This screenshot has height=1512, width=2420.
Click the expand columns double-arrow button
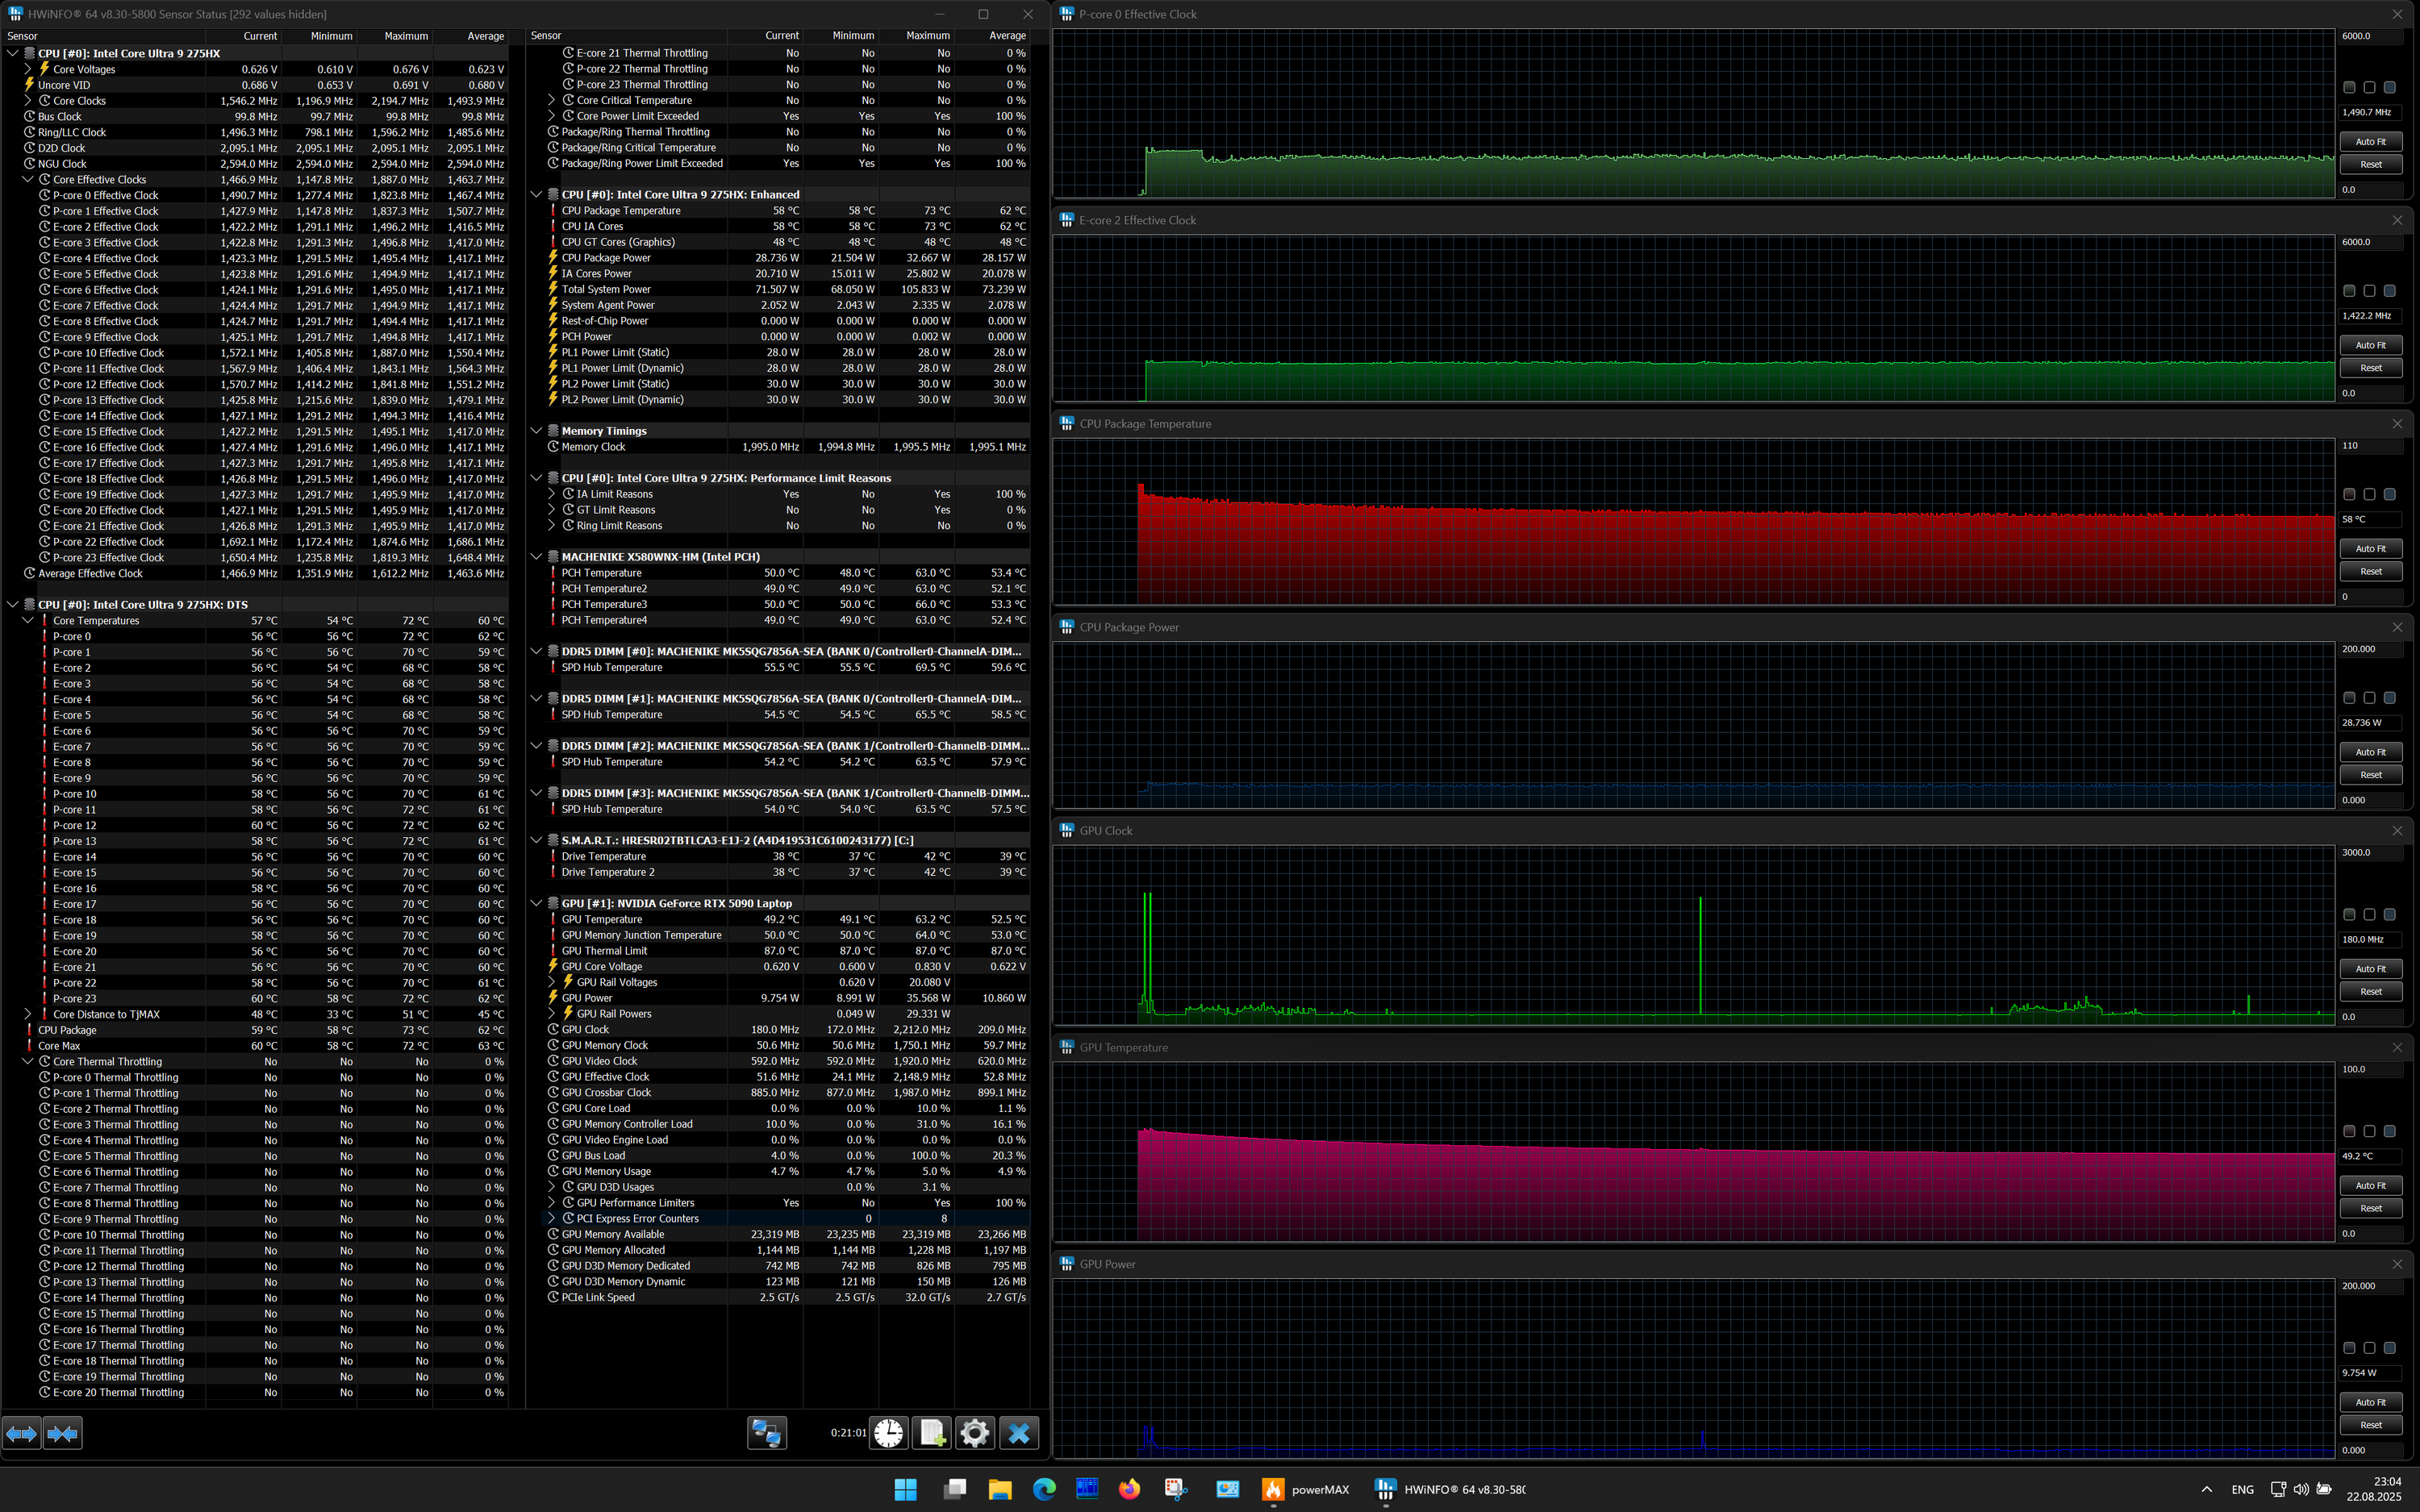tap(22, 1434)
